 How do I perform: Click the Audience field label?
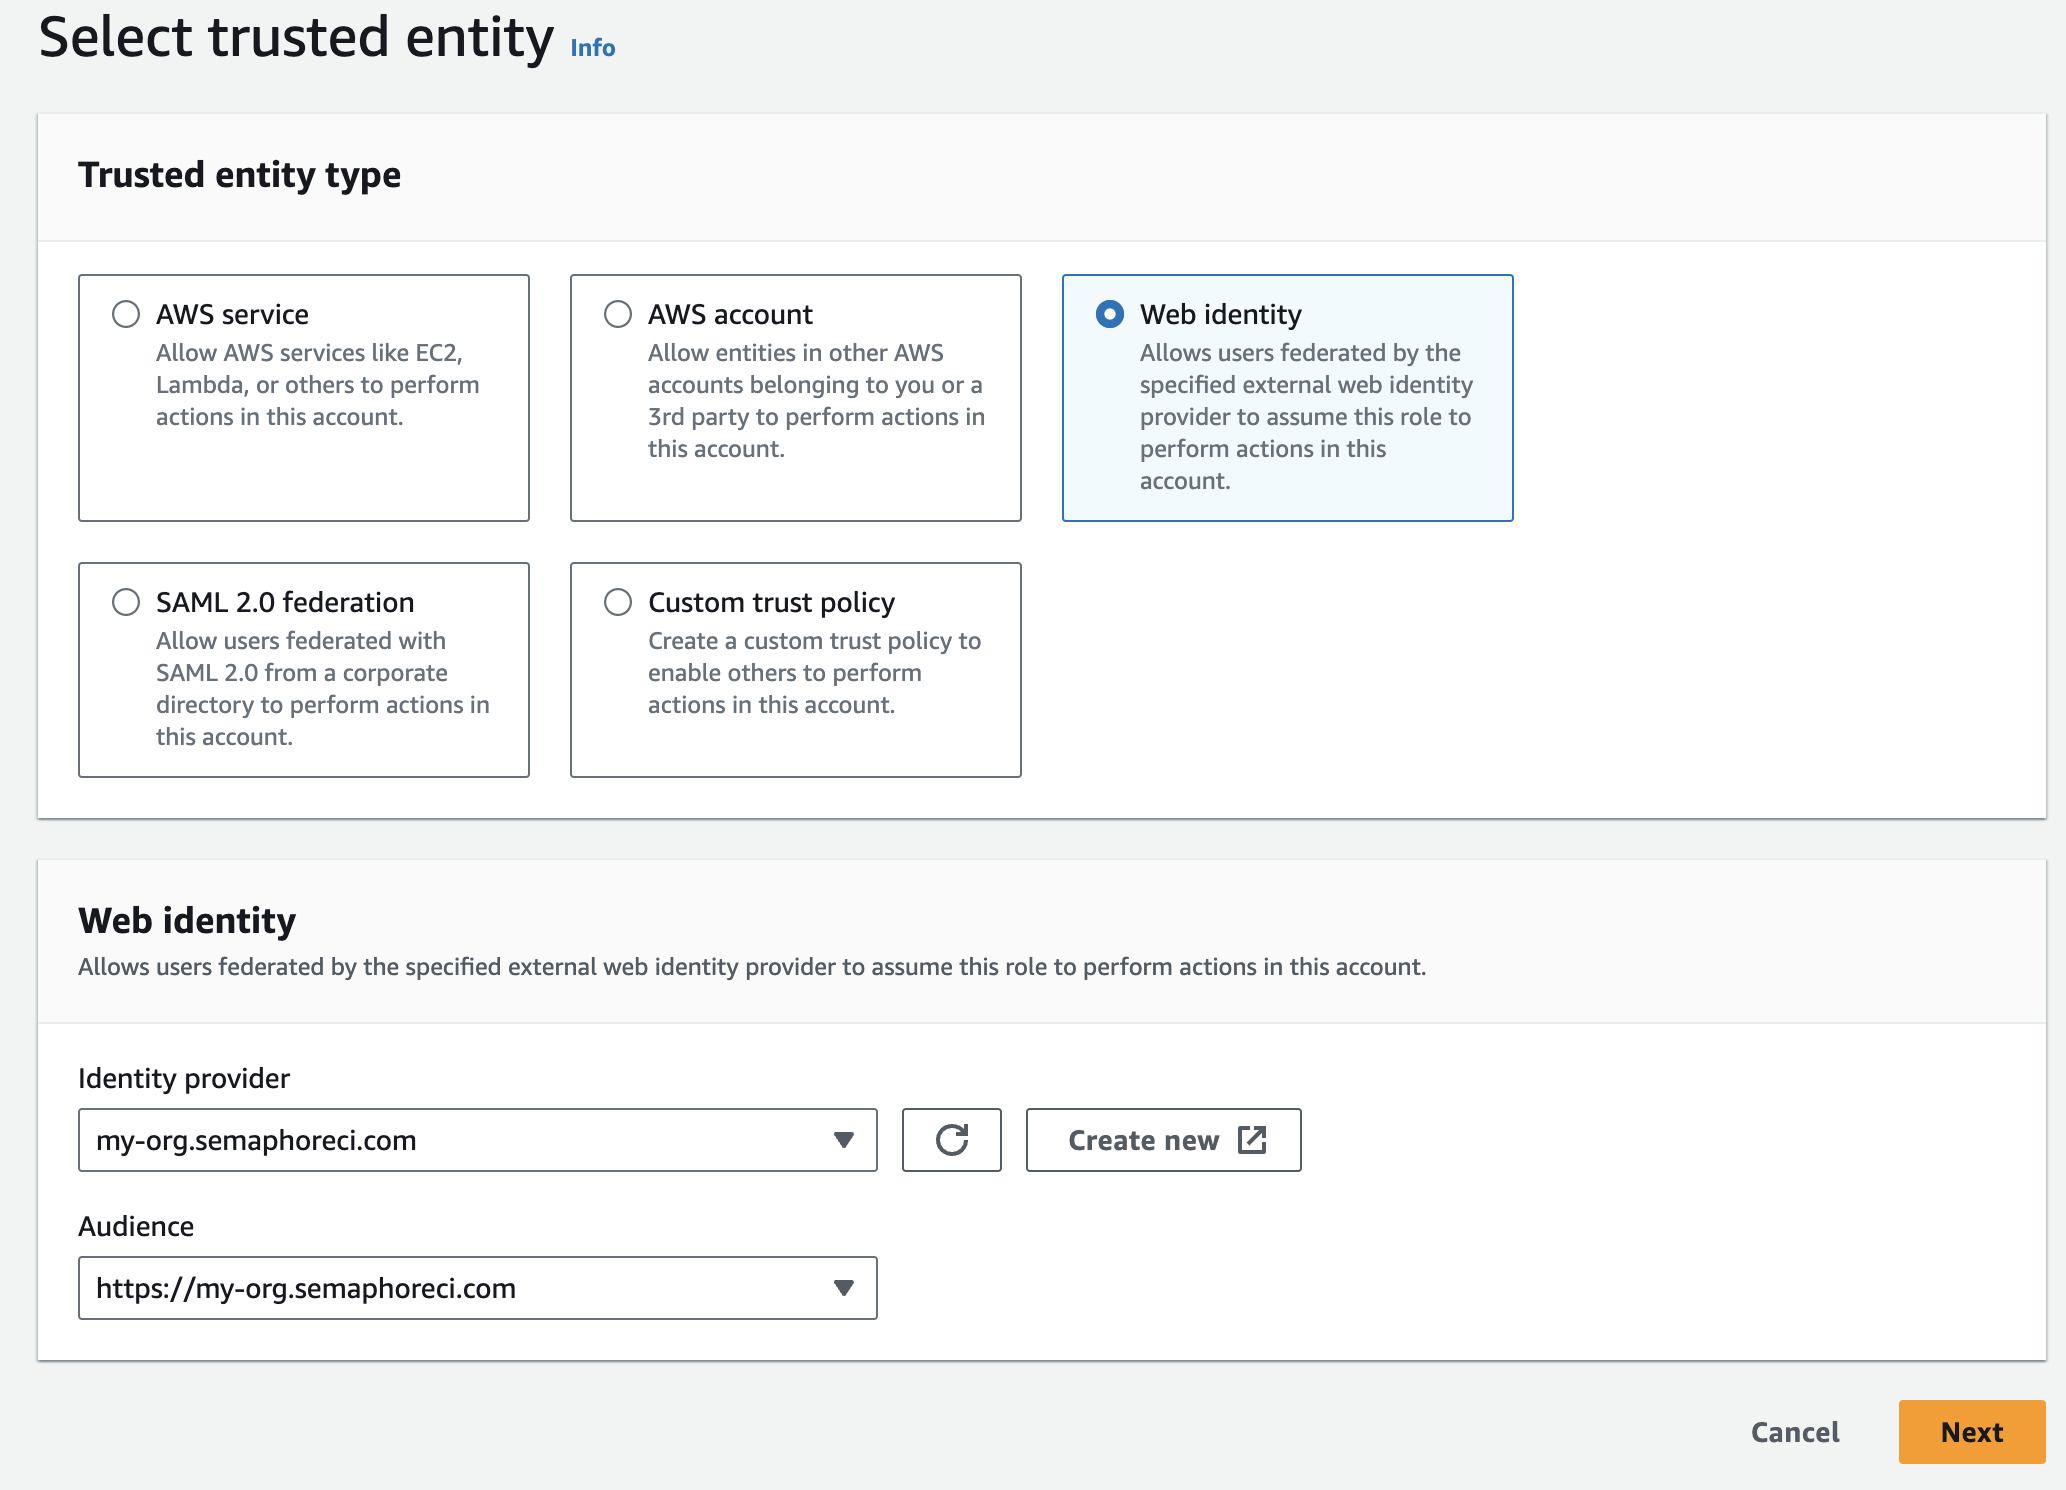pyautogui.click(x=136, y=1226)
